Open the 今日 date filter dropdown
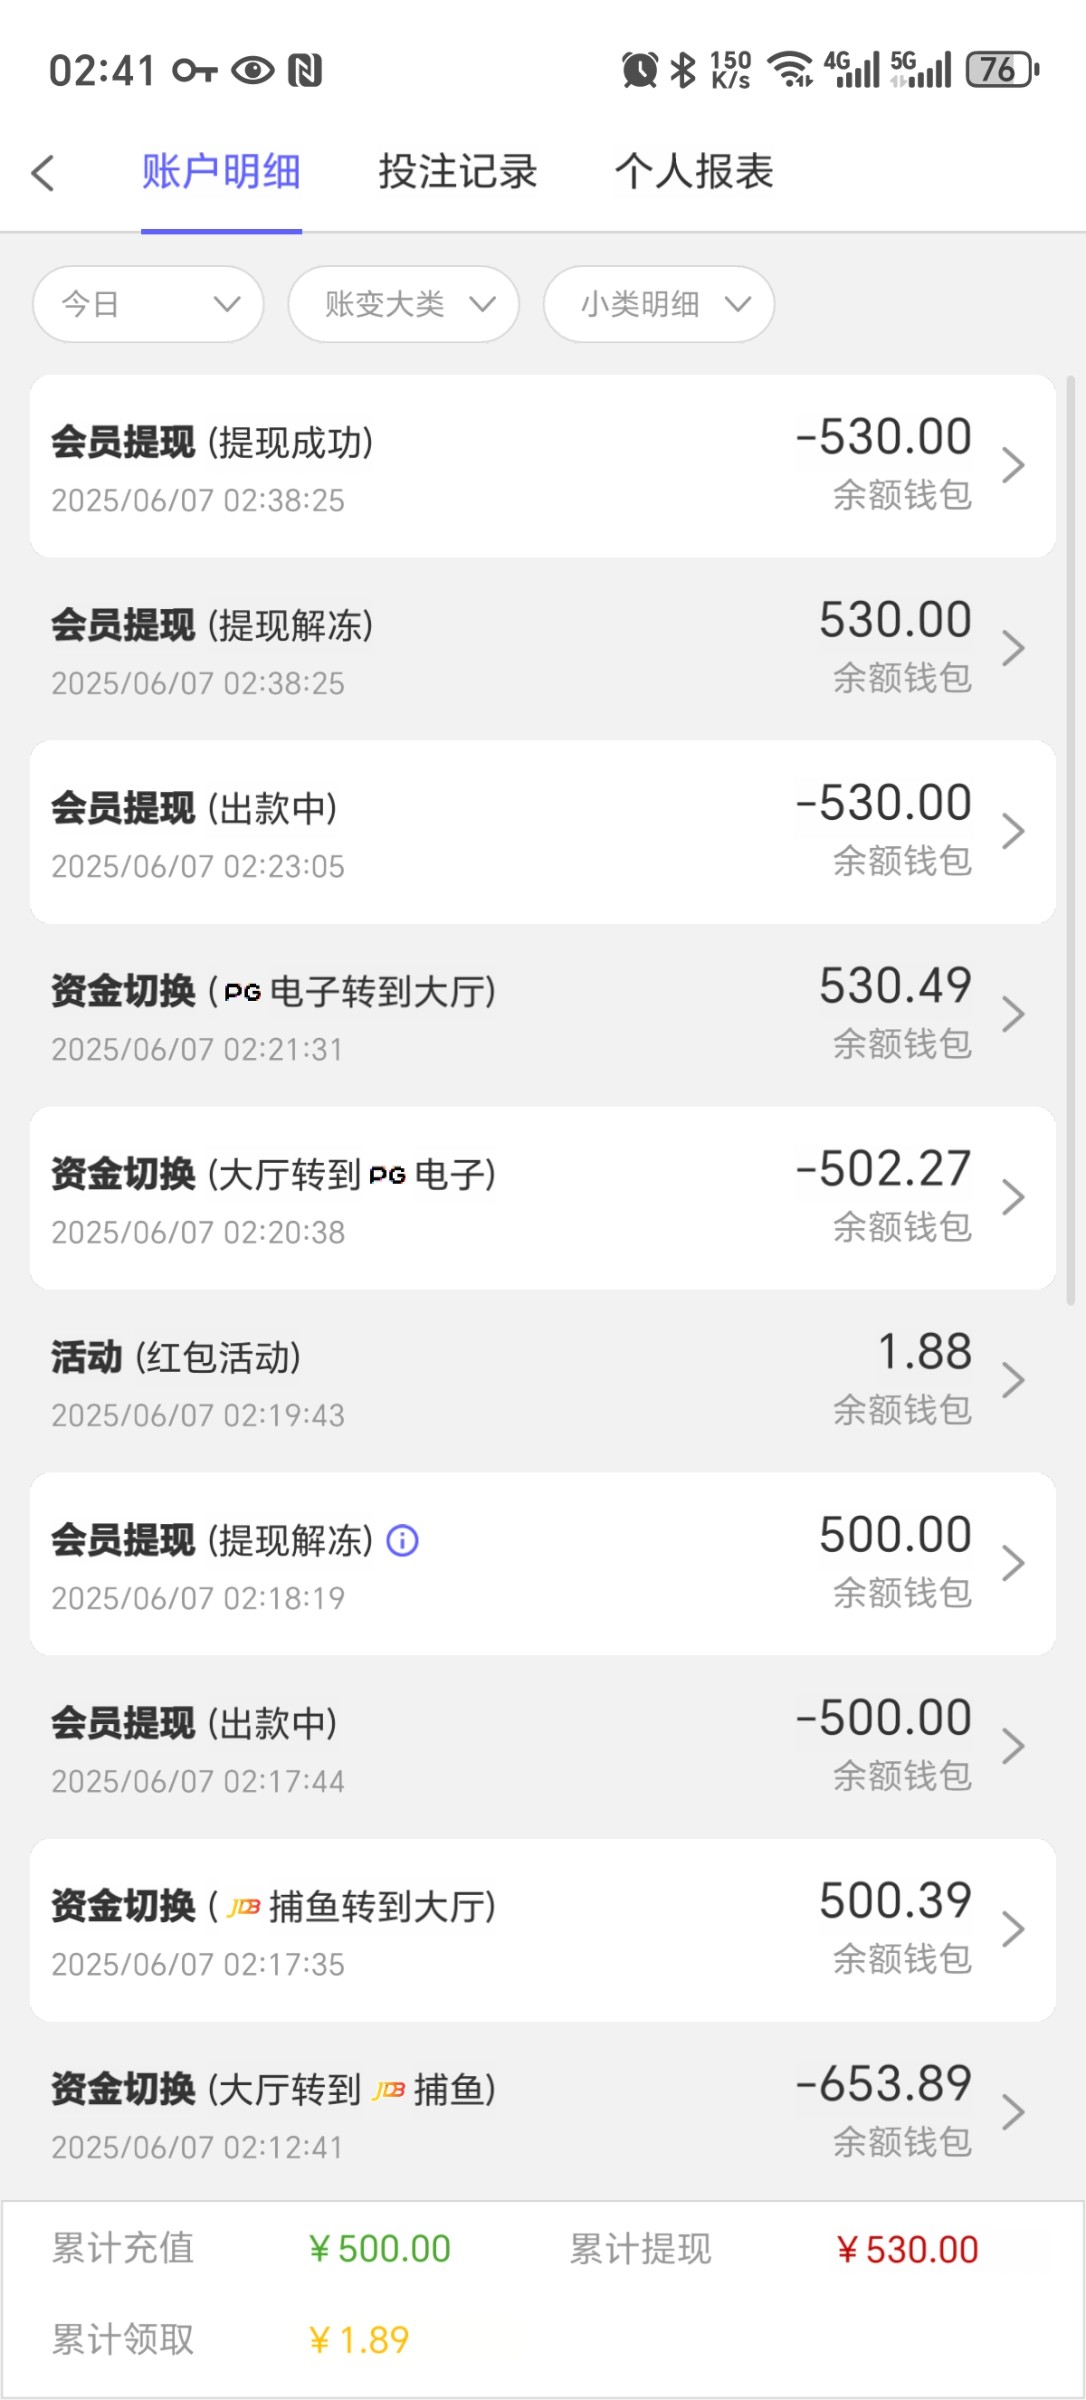 click(148, 304)
